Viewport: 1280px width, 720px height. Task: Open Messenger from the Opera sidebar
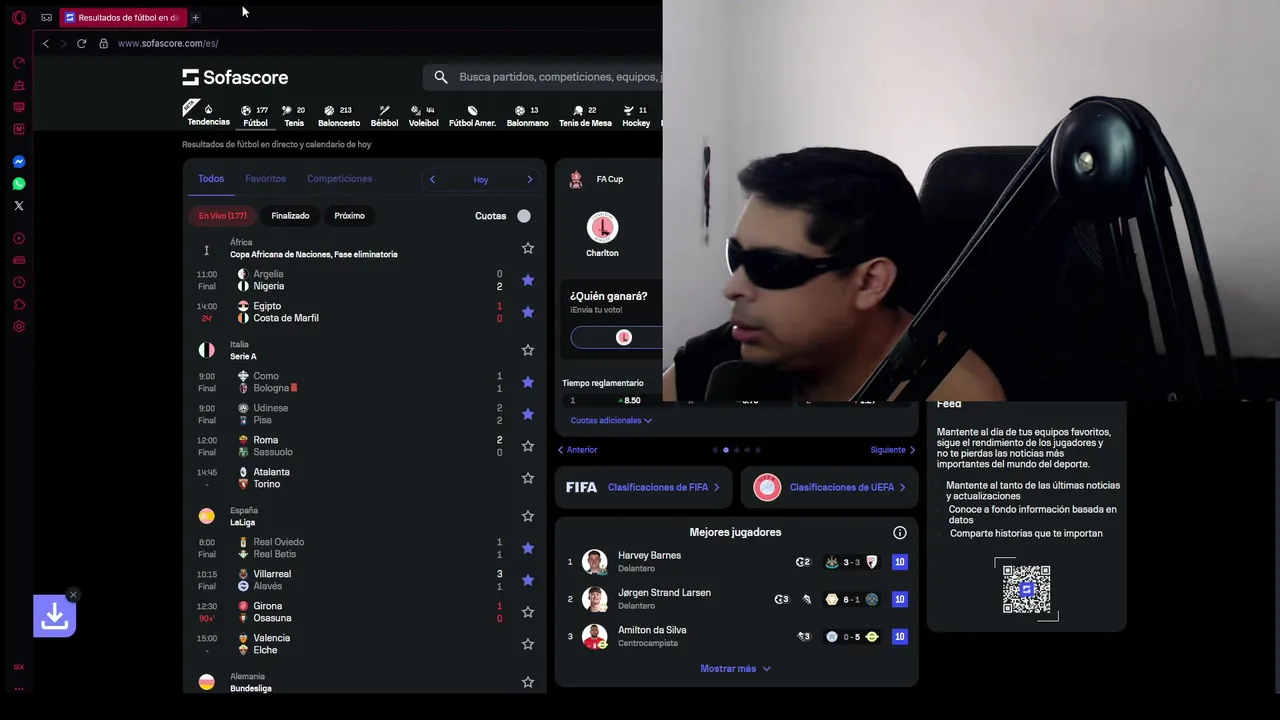point(18,162)
